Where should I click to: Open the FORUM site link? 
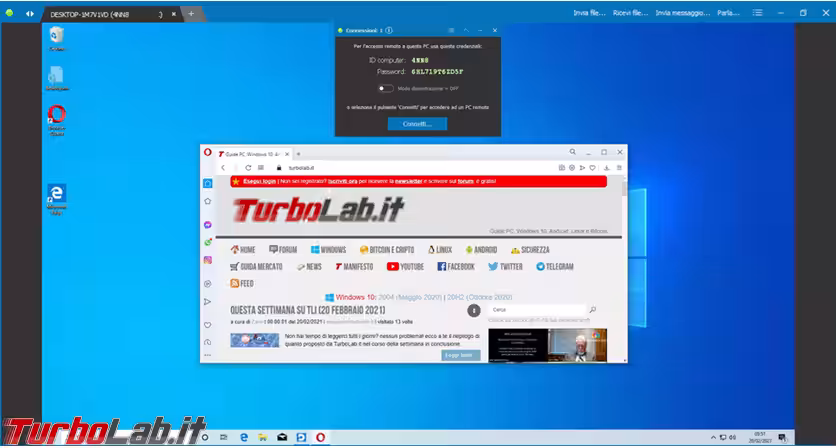283,250
